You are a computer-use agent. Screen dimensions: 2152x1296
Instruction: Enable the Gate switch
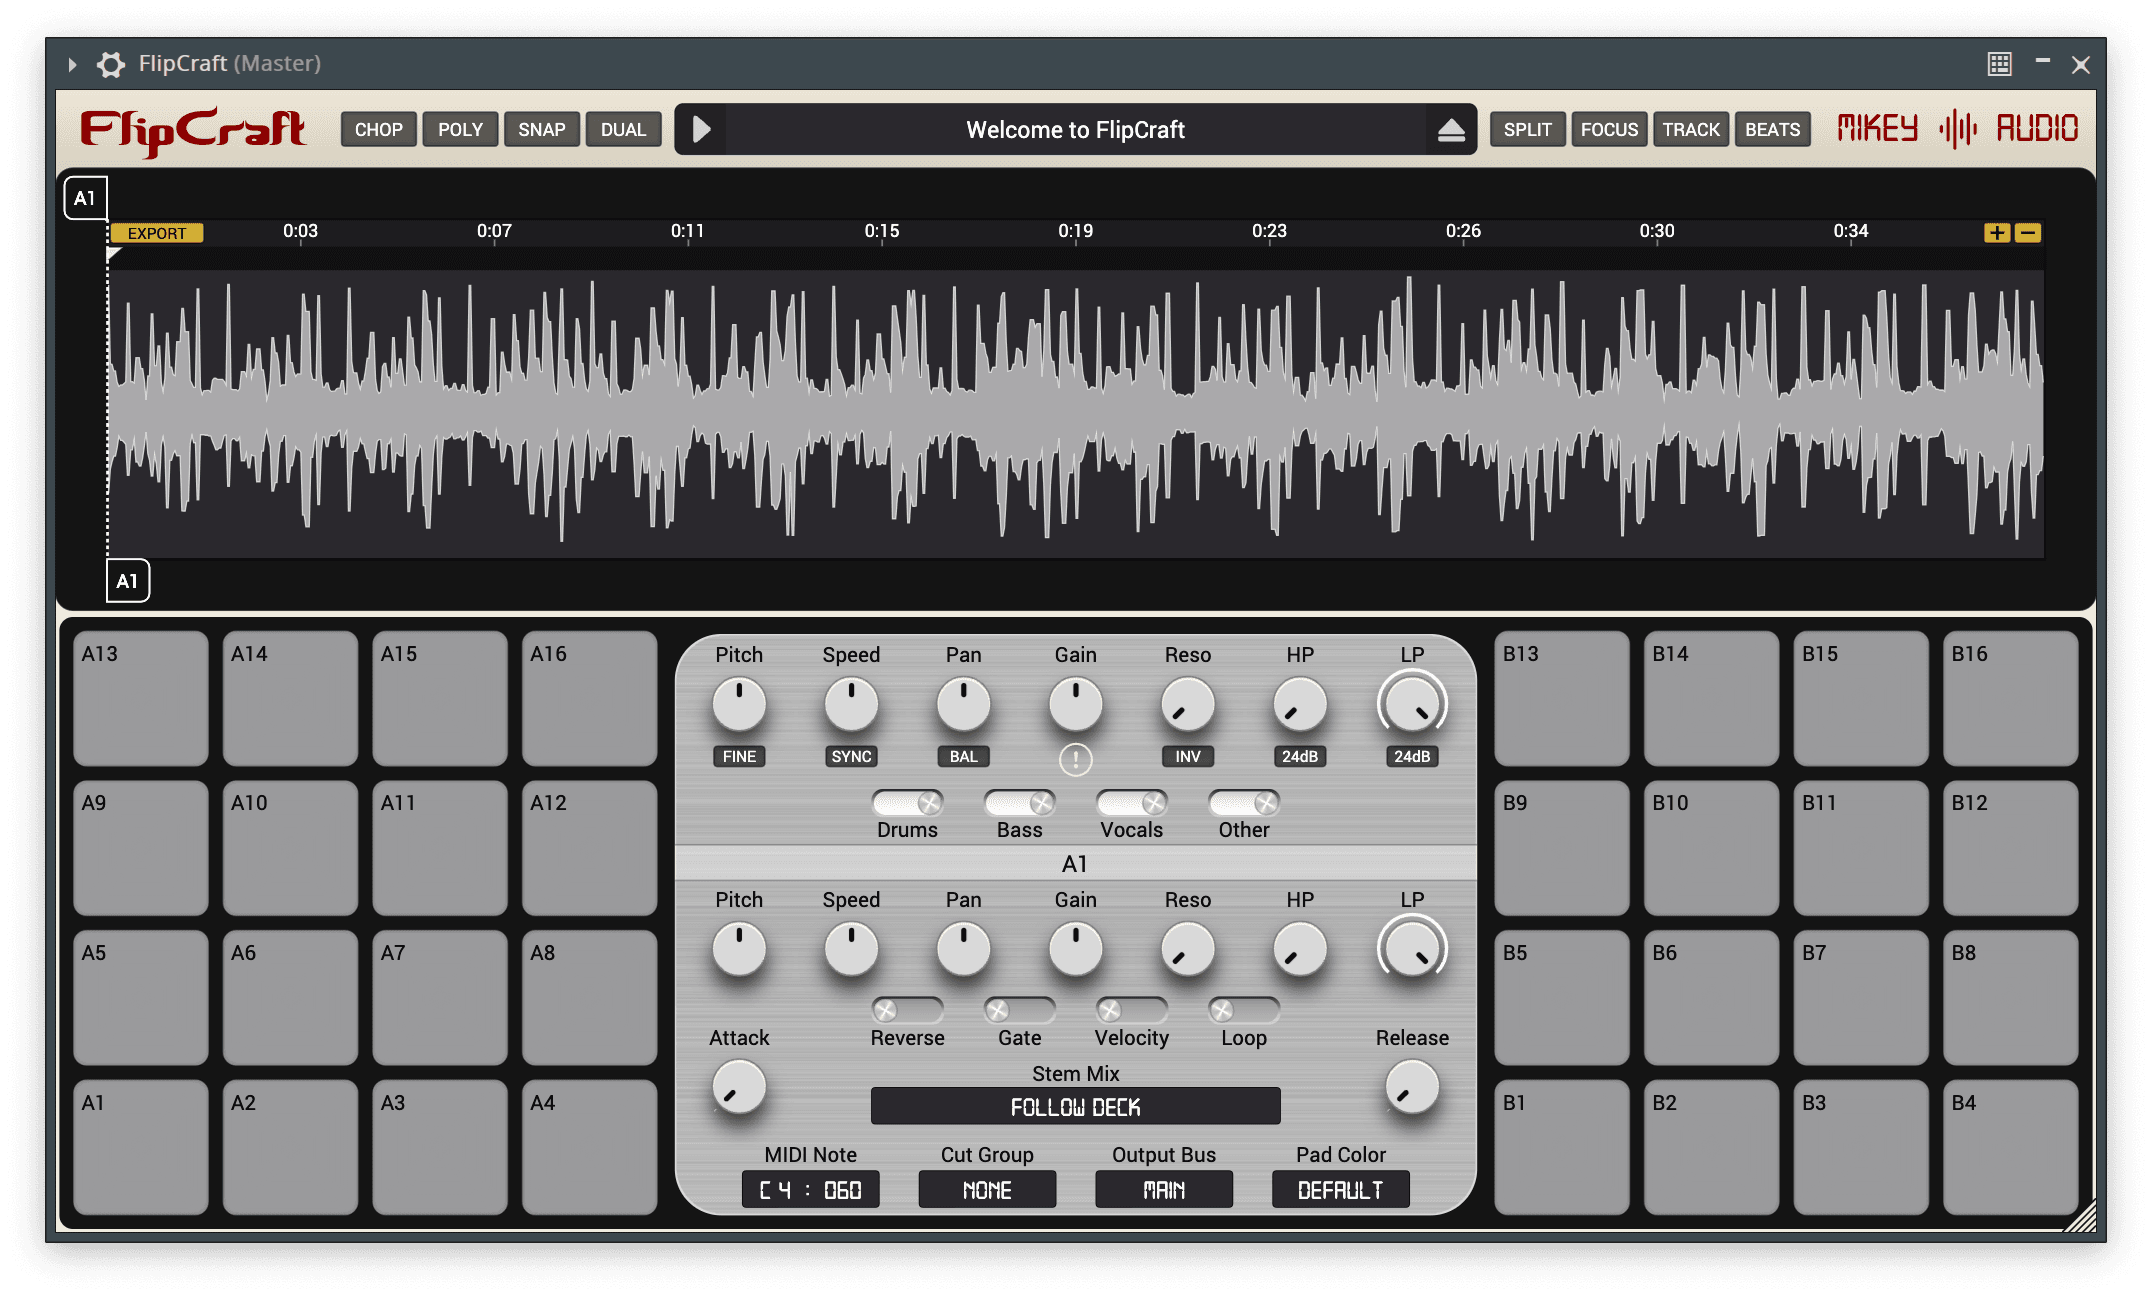pyautogui.click(x=1019, y=1010)
